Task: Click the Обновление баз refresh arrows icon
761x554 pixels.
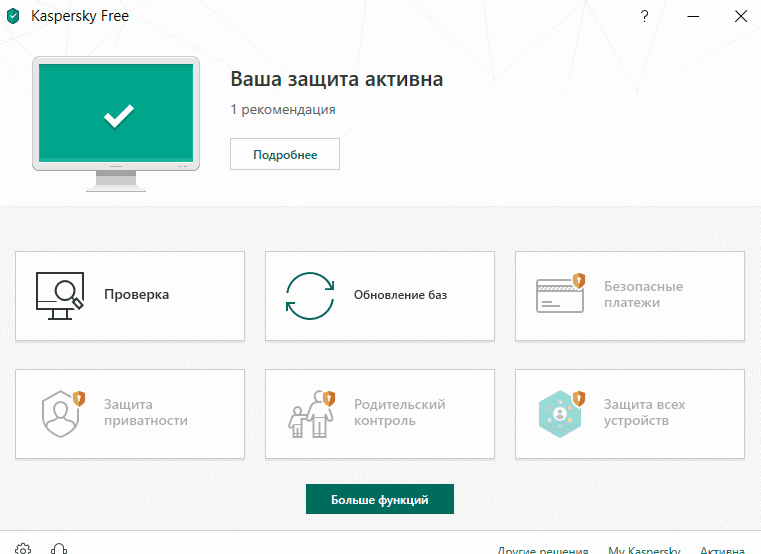Action: [310, 296]
